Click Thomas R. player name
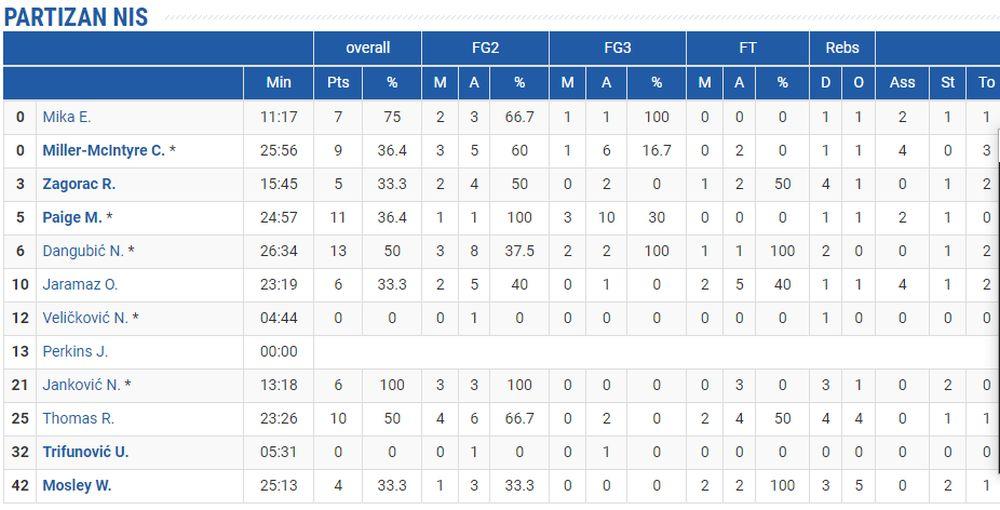Viewport: 1000px width, 510px height. pyautogui.click(x=78, y=418)
